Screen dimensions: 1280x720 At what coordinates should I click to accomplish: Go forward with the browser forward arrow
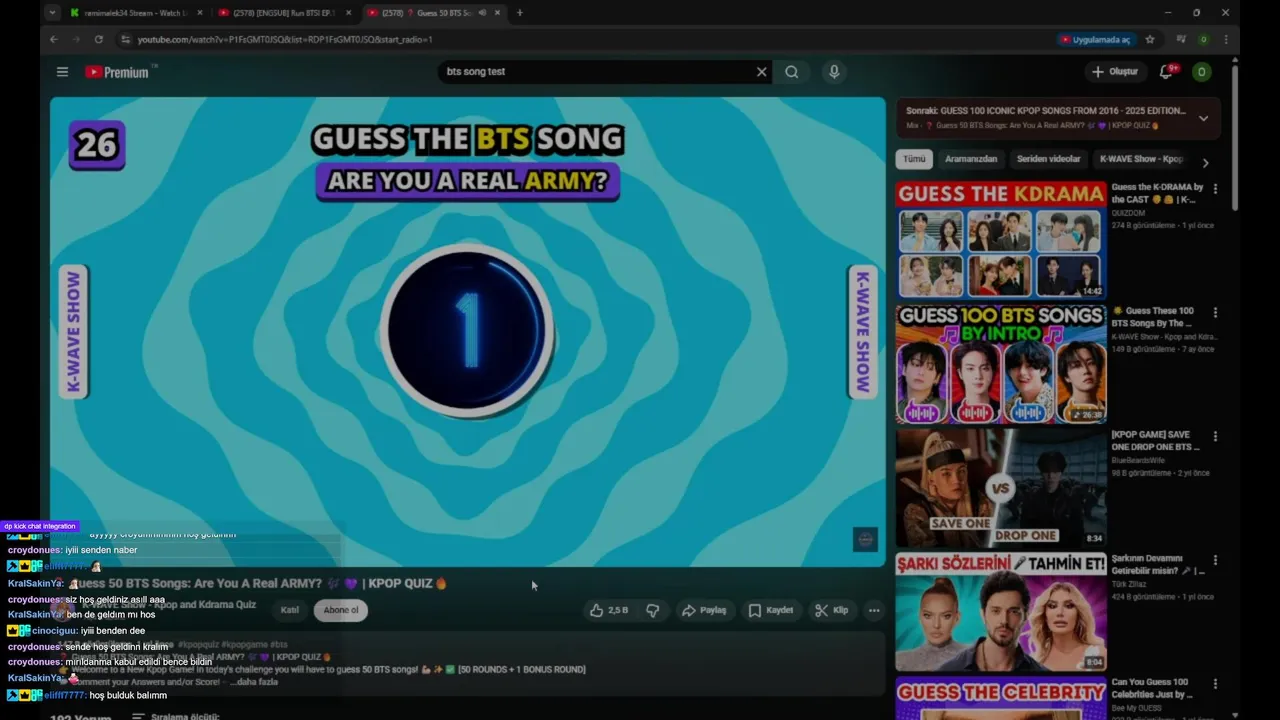76,39
